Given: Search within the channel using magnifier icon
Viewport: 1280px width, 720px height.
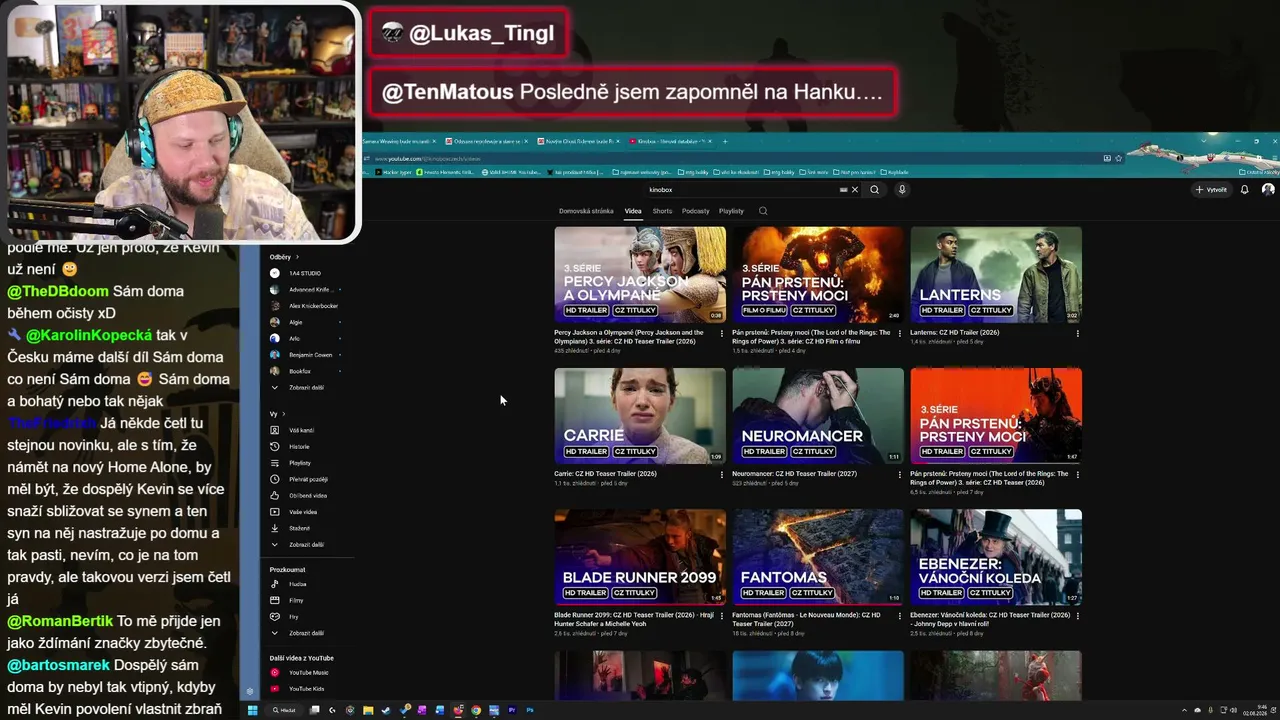Looking at the screenshot, I should point(763,211).
